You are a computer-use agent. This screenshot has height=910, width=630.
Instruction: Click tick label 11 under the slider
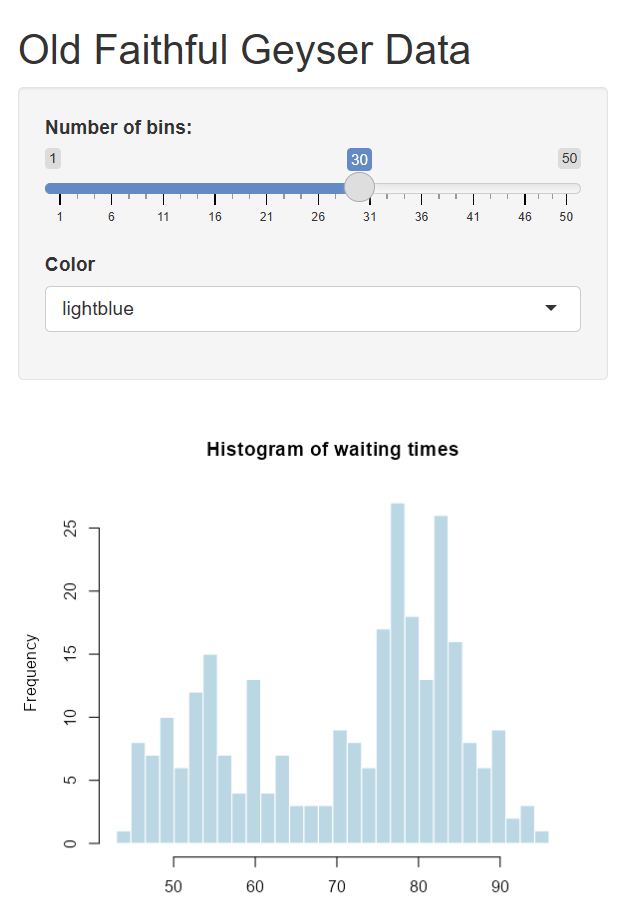(163, 217)
